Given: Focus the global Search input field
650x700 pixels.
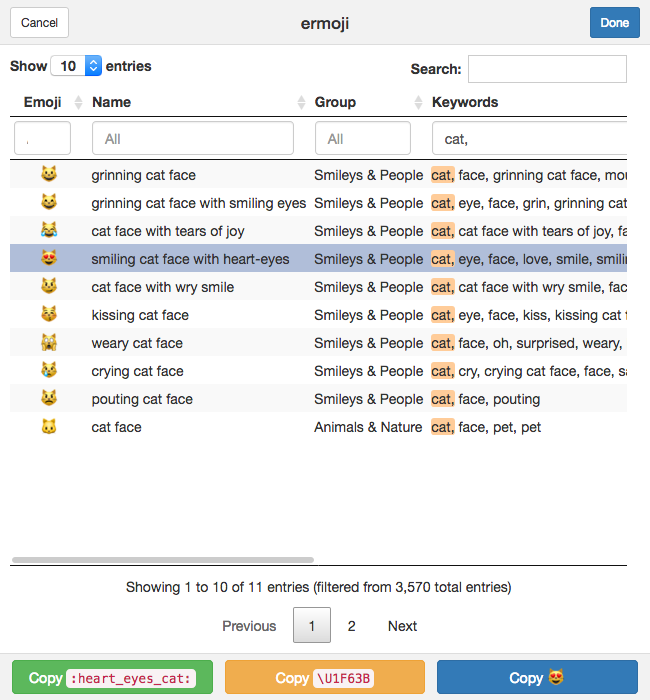Looking at the screenshot, I should 547,69.
